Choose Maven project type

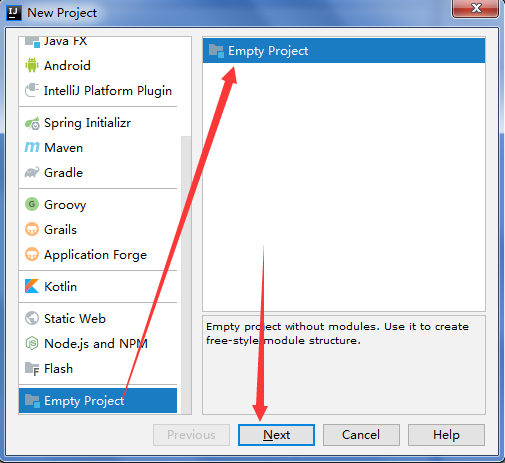pos(98,148)
